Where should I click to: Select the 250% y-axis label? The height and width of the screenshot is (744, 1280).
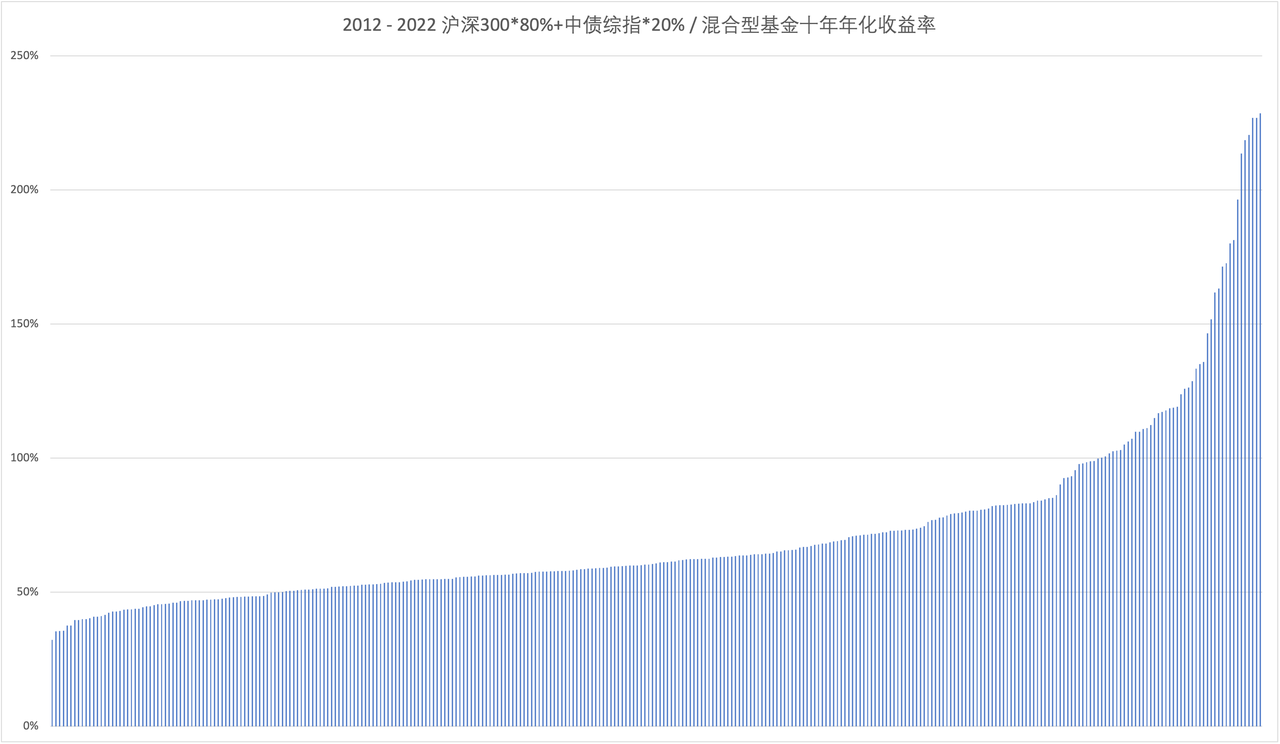click(x=24, y=56)
